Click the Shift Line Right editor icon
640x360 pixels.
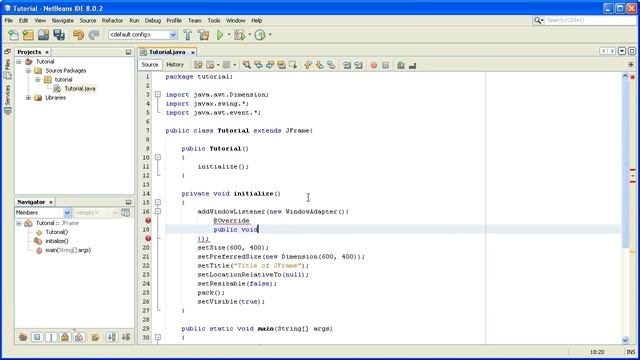(x=358, y=65)
